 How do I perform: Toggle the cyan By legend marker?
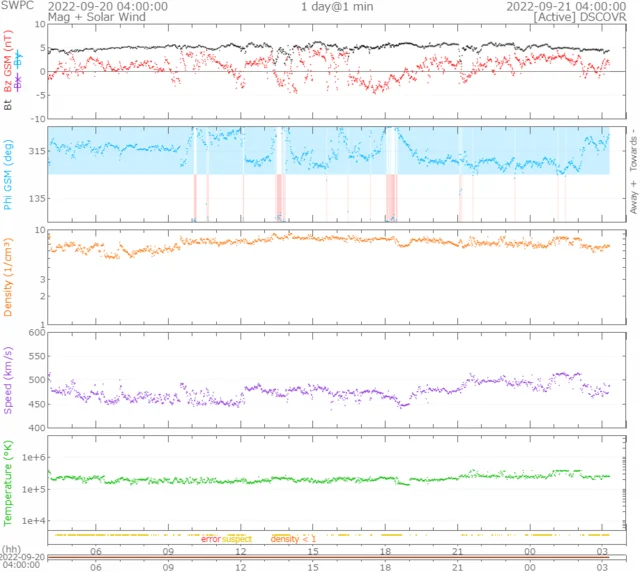point(18,56)
